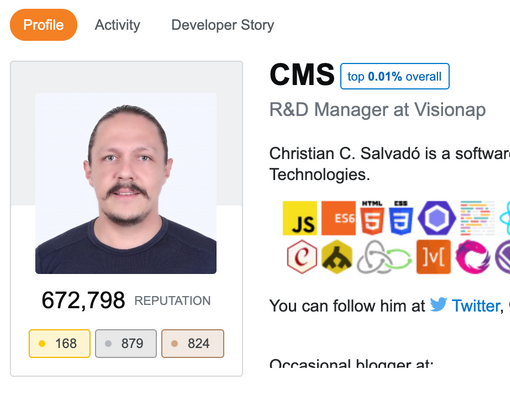510x400 pixels.
Task: Click the yellow hexagon Sequelize-style icon
Action: click(337, 257)
